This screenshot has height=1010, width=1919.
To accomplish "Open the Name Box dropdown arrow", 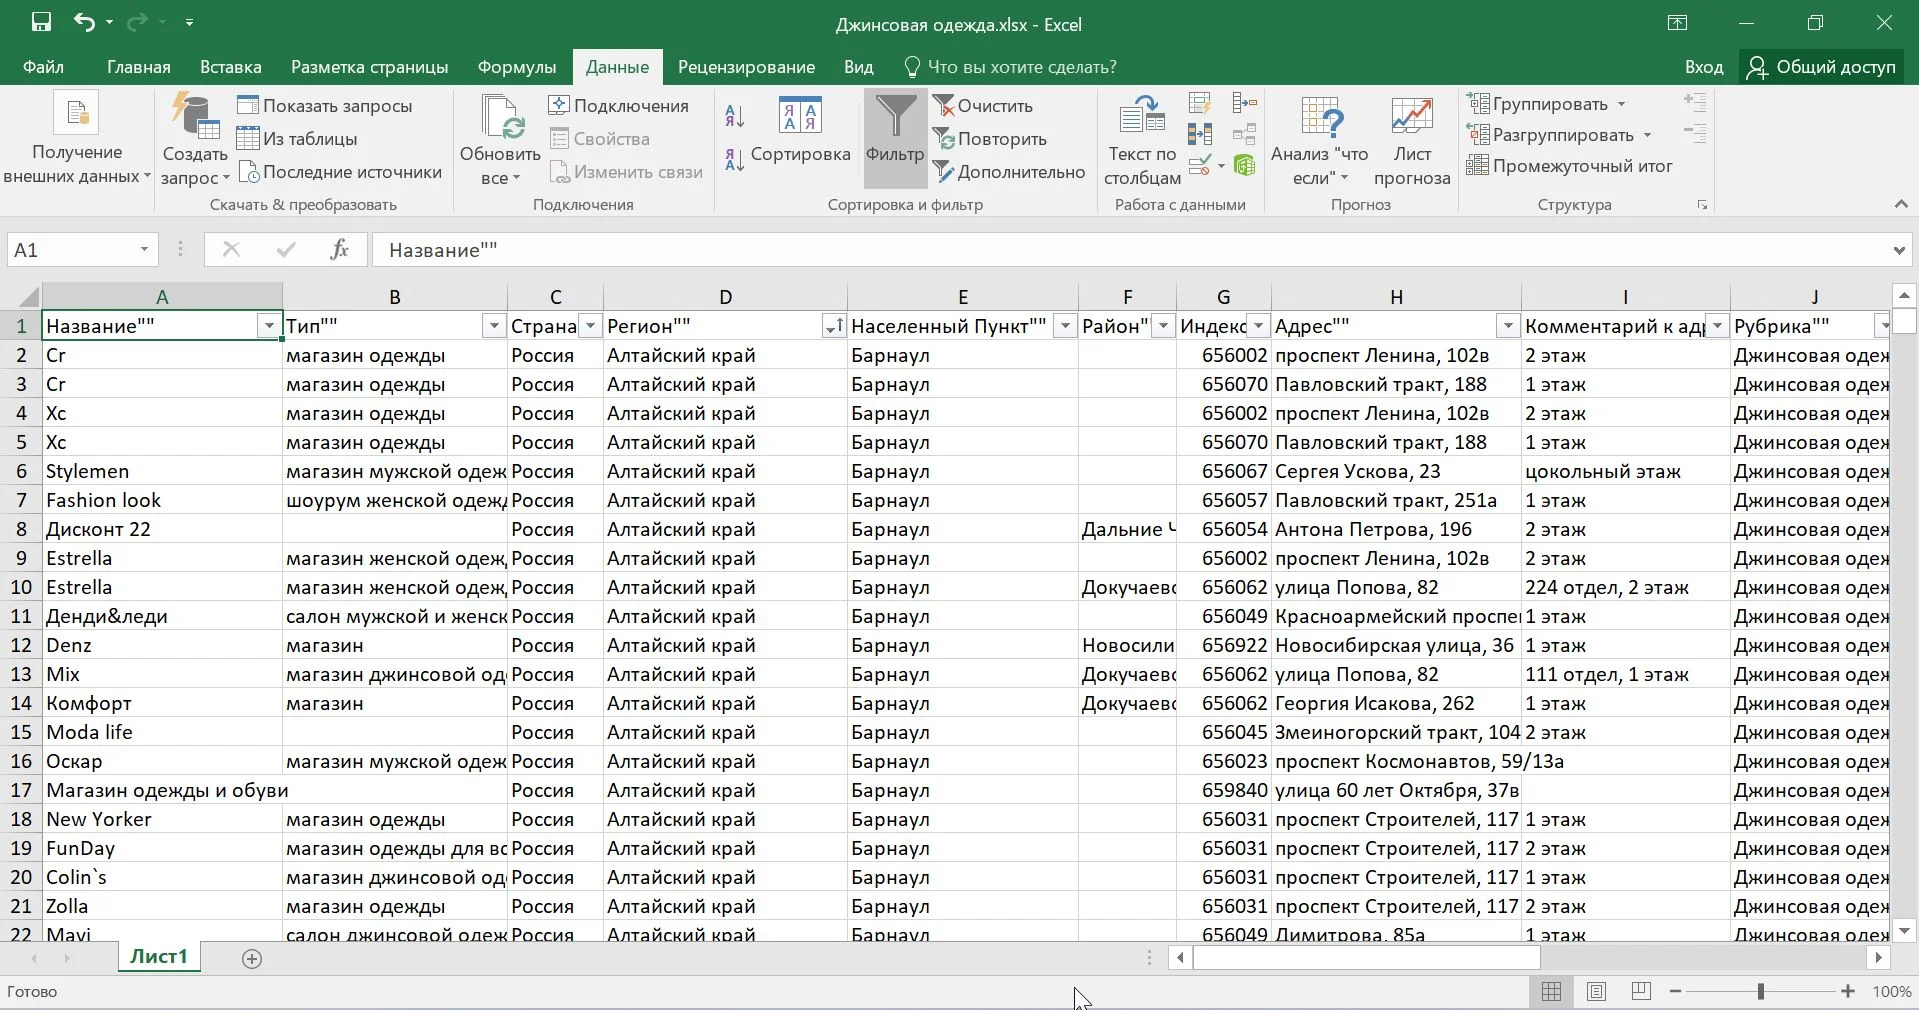I will point(145,250).
